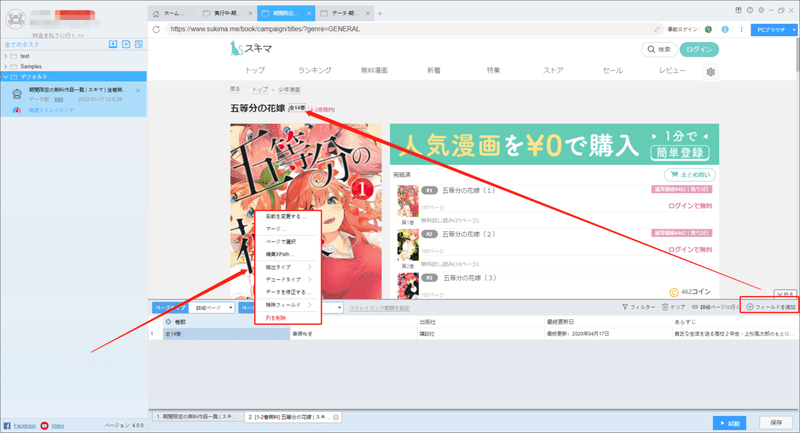This screenshot has width=800, height=433.
Task: Expand the test folder in task tree
Action: pyautogui.click(x=6, y=56)
